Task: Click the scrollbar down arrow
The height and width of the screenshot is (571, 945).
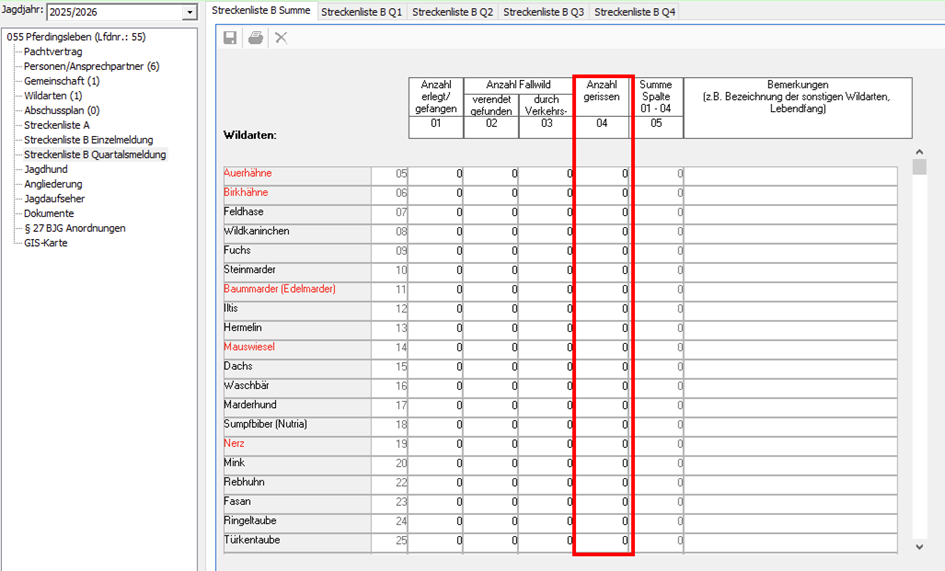Action: click(x=919, y=547)
